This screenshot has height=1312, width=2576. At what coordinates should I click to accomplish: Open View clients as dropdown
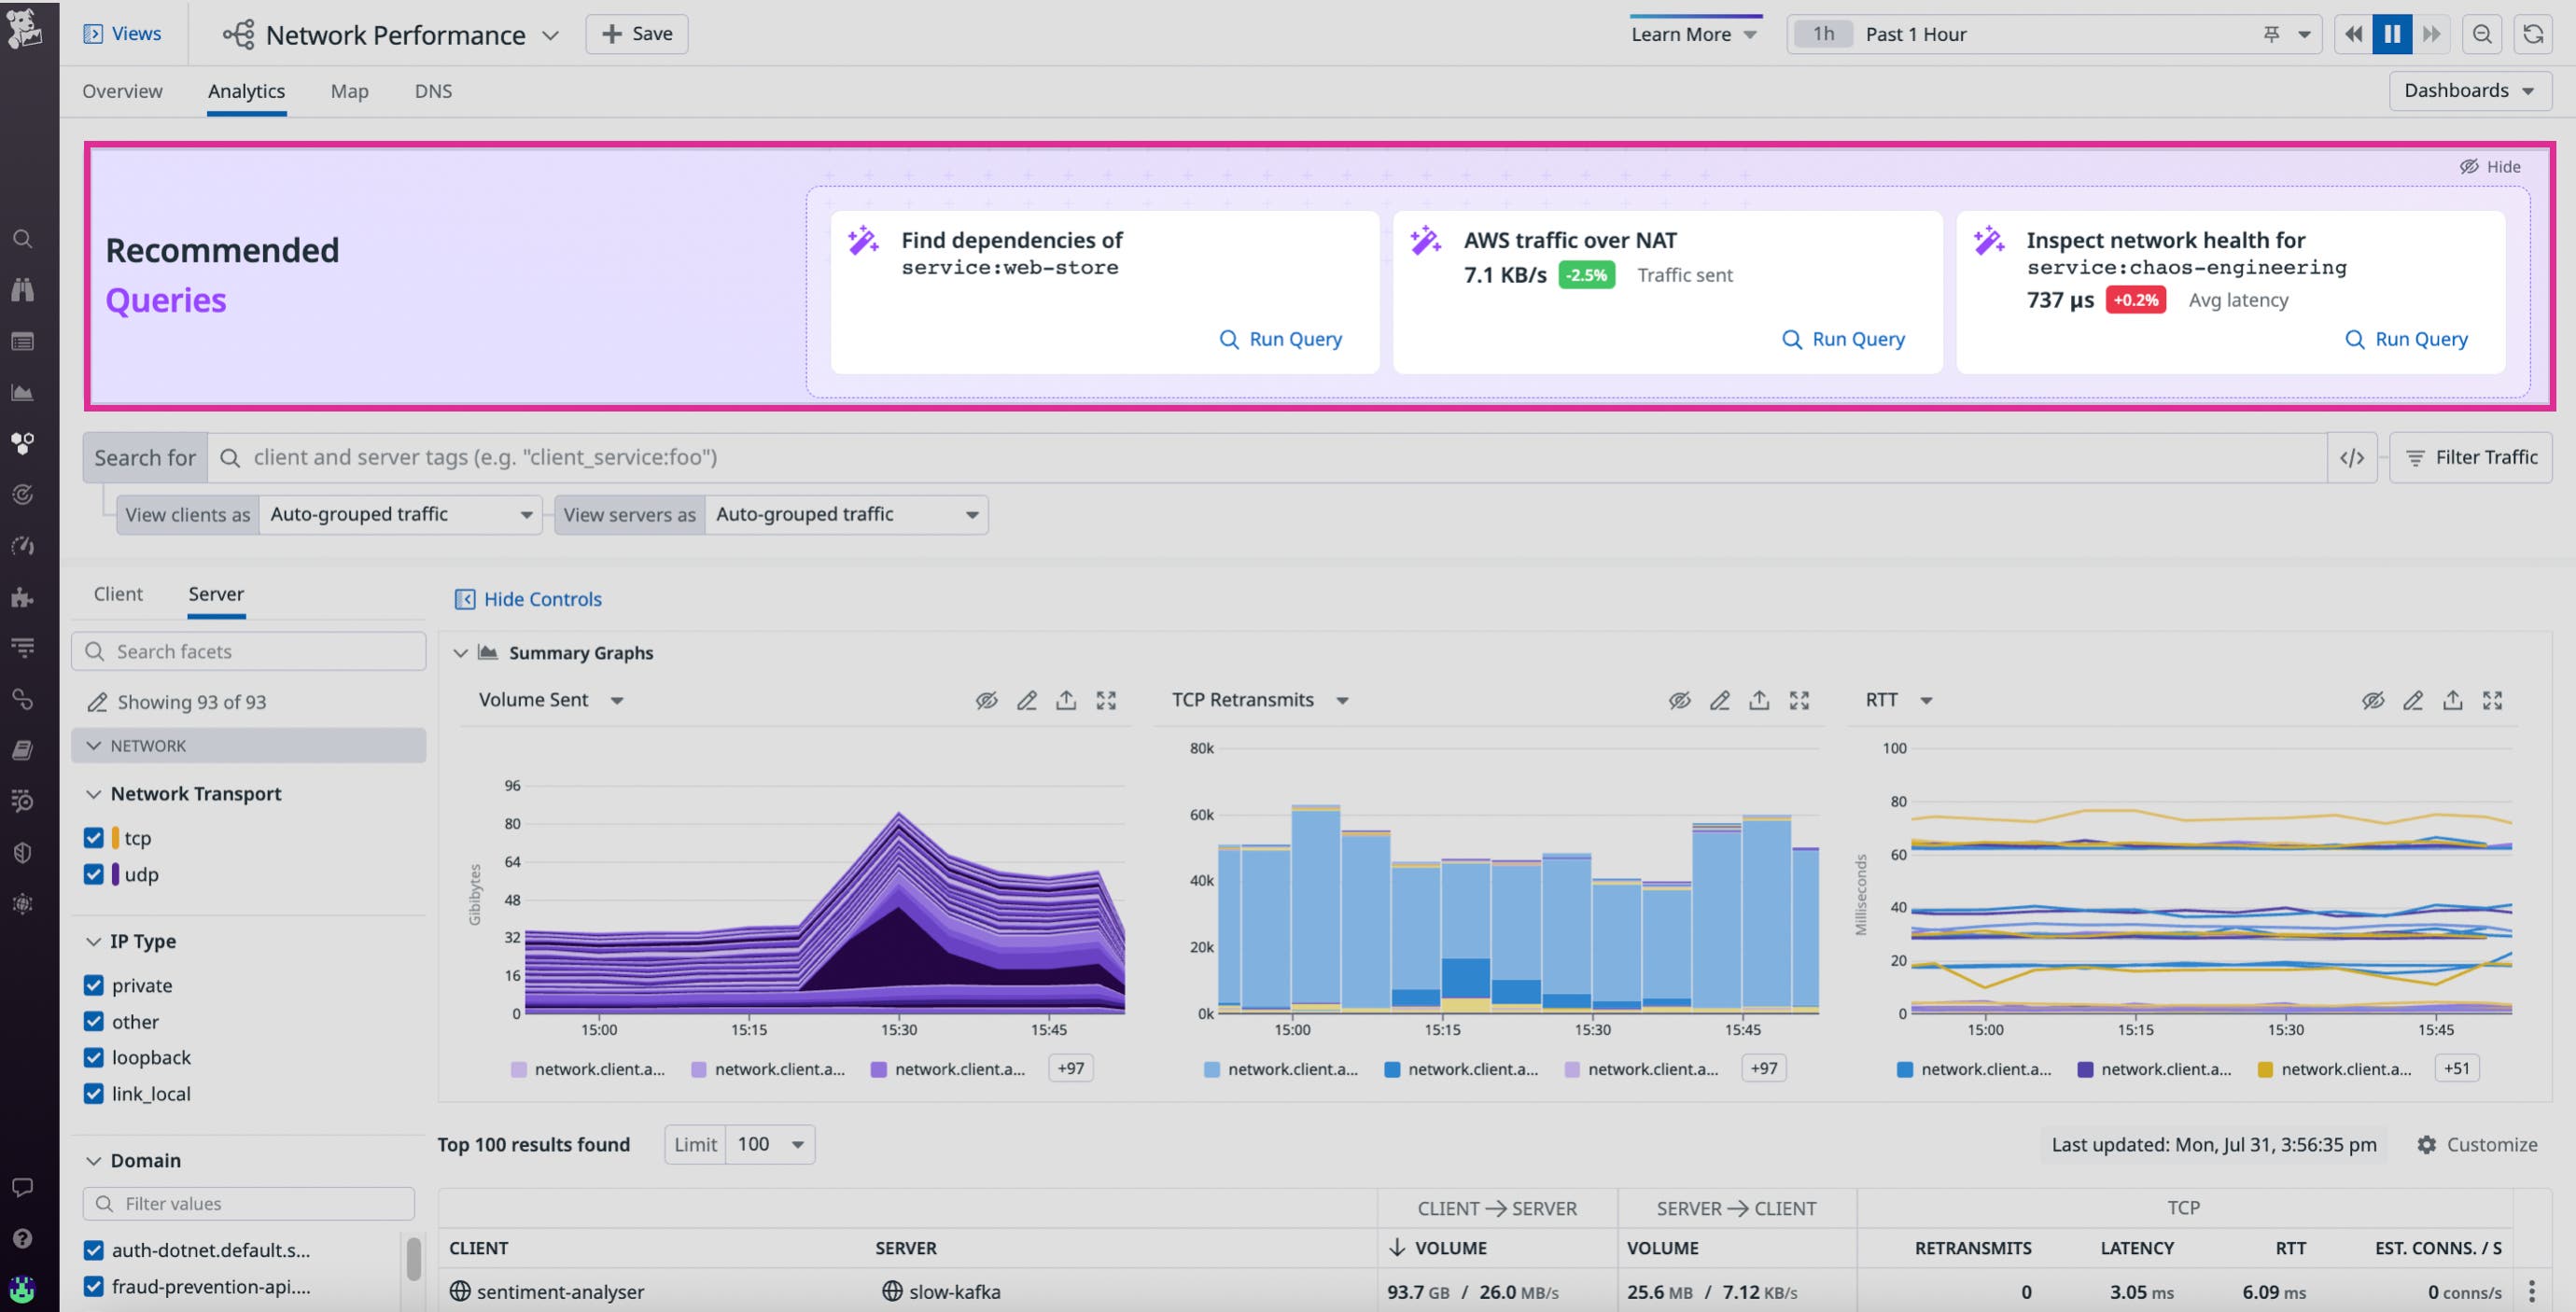point(400,514)
